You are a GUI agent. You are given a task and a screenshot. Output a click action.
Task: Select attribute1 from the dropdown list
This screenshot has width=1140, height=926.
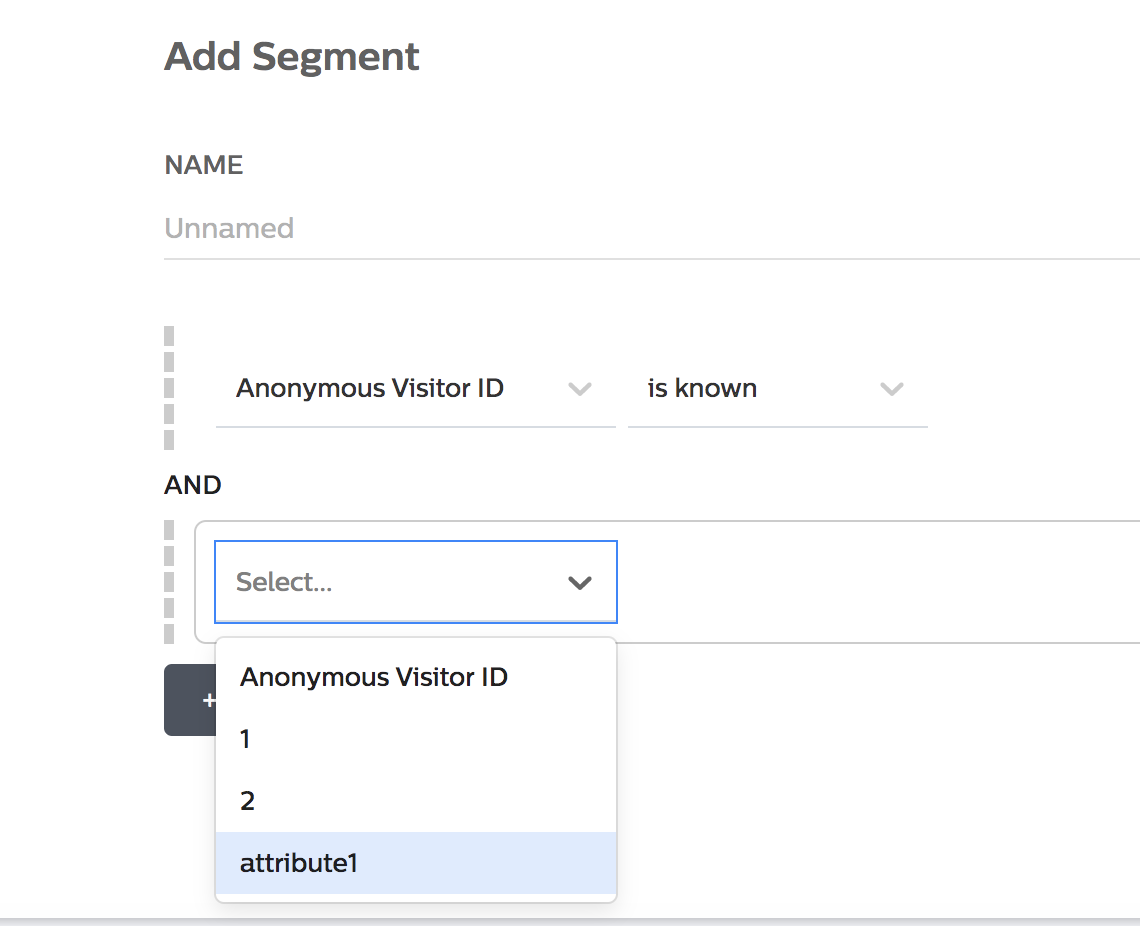coord(416,863)
